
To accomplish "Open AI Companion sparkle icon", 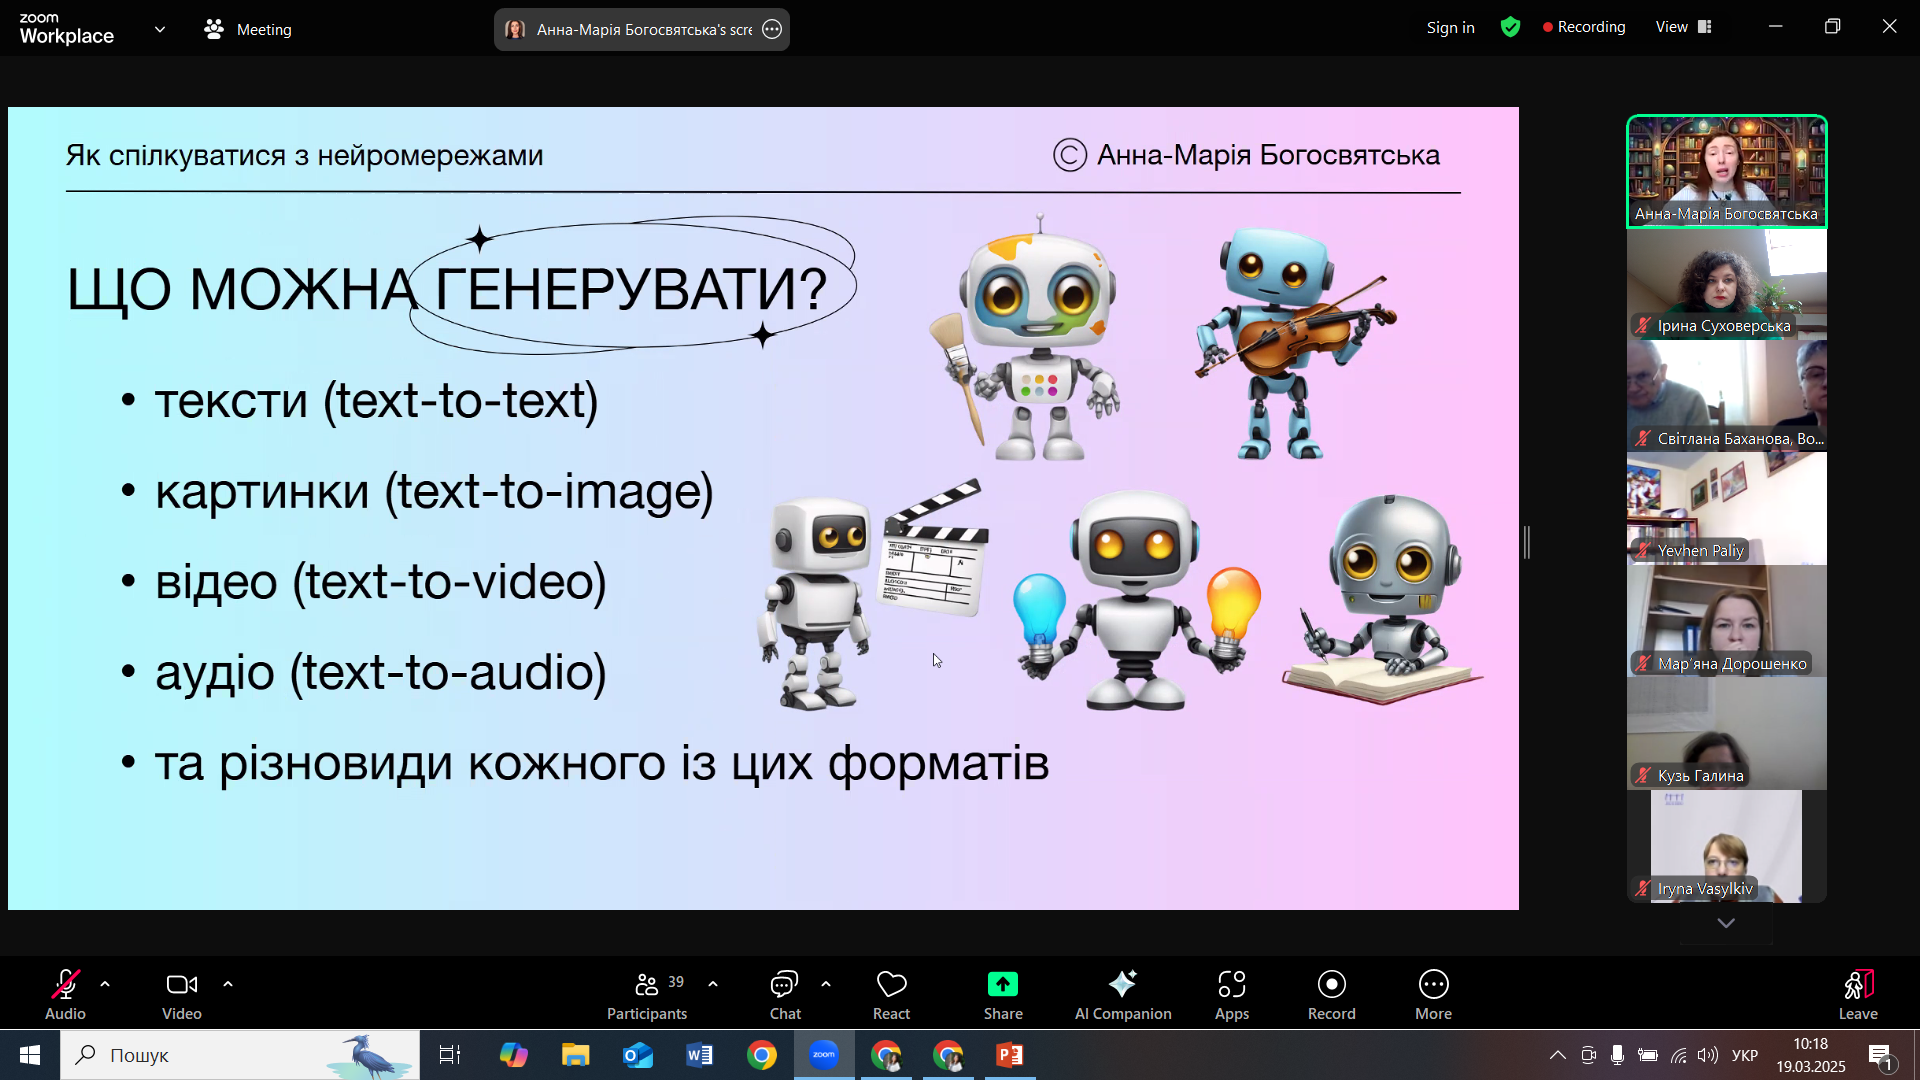I will click(x=1122, y=985).
